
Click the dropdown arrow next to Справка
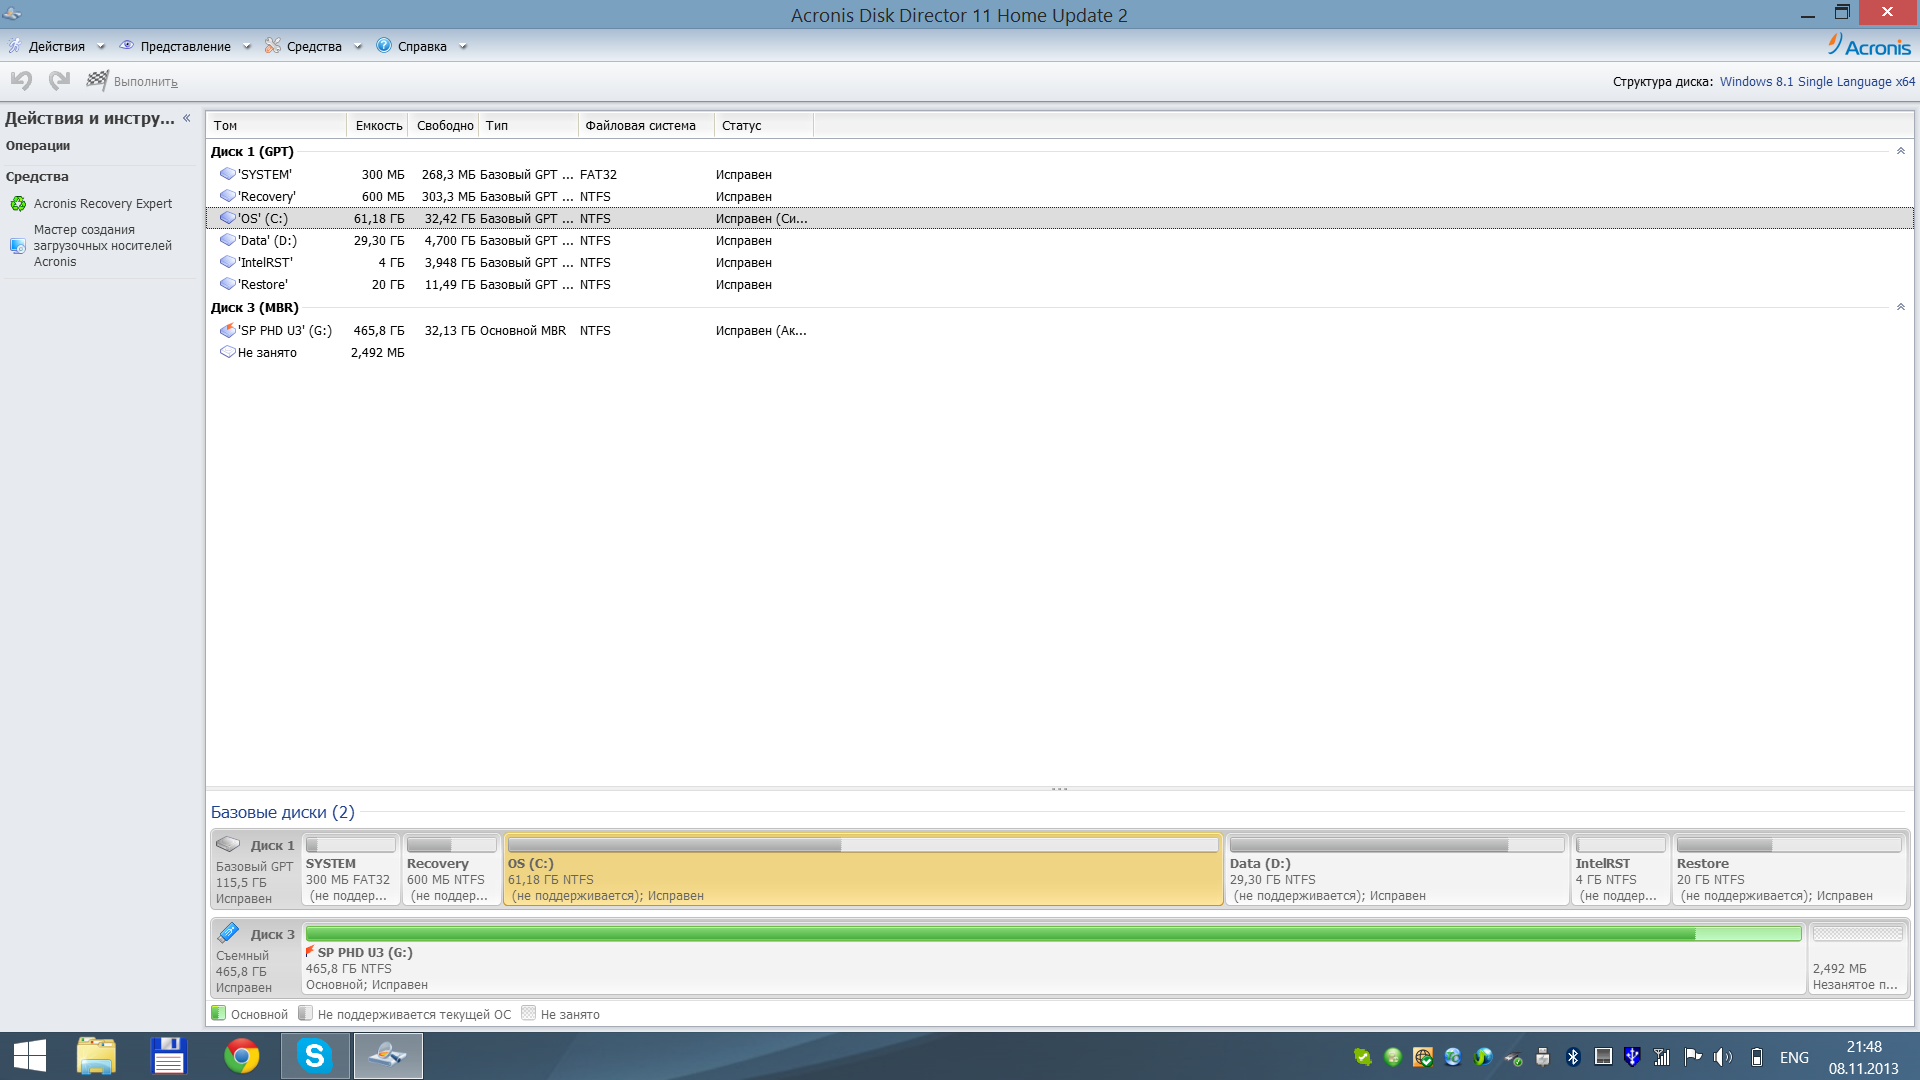tap(463, 47)
